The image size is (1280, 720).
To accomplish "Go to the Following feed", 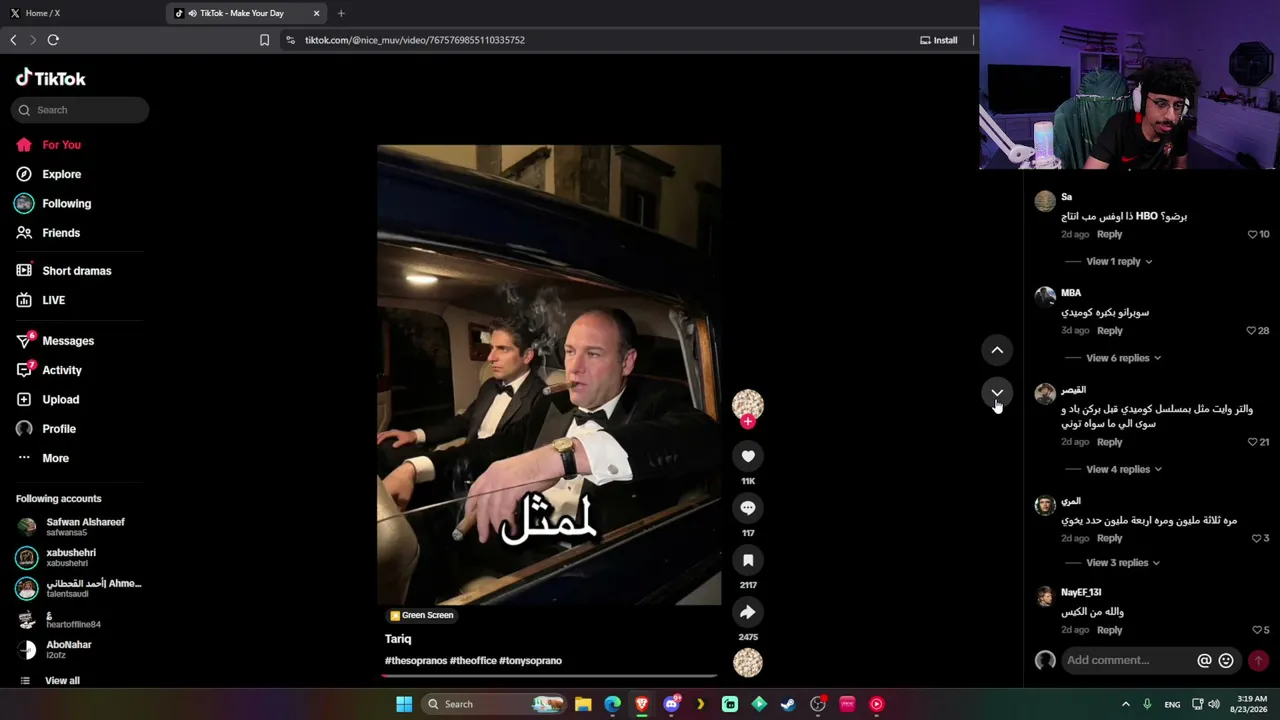I will pos(66,203).
